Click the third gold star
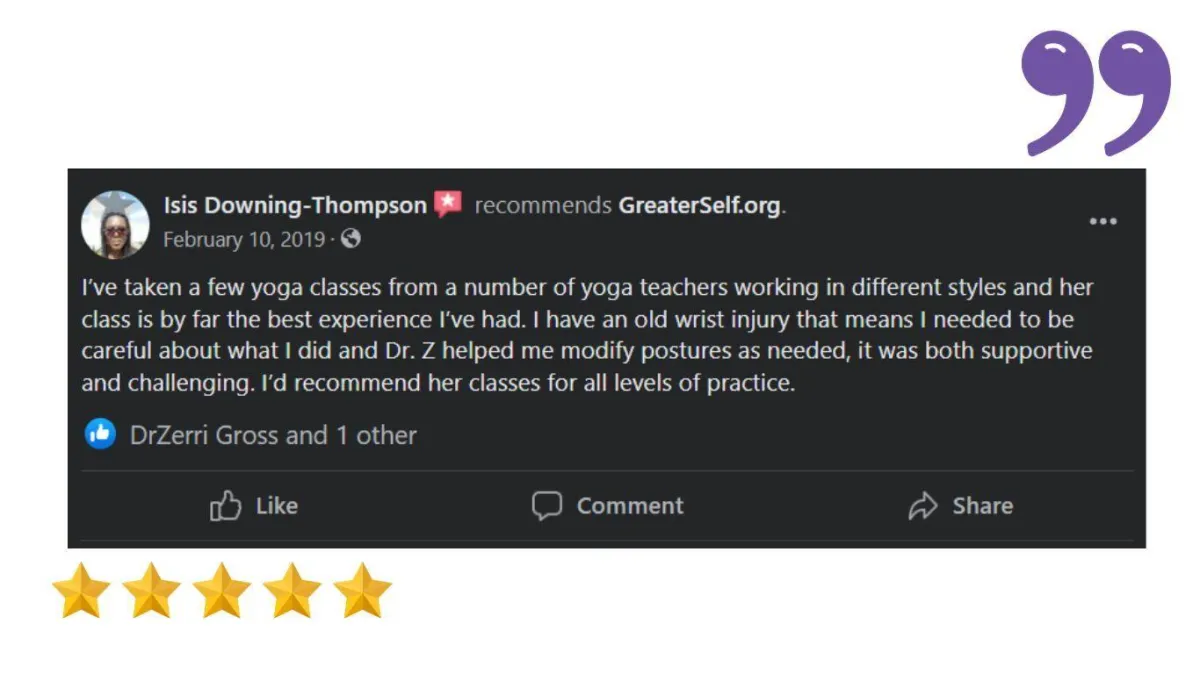This screenshot has width=1200, height=674. tap(222, 590)
